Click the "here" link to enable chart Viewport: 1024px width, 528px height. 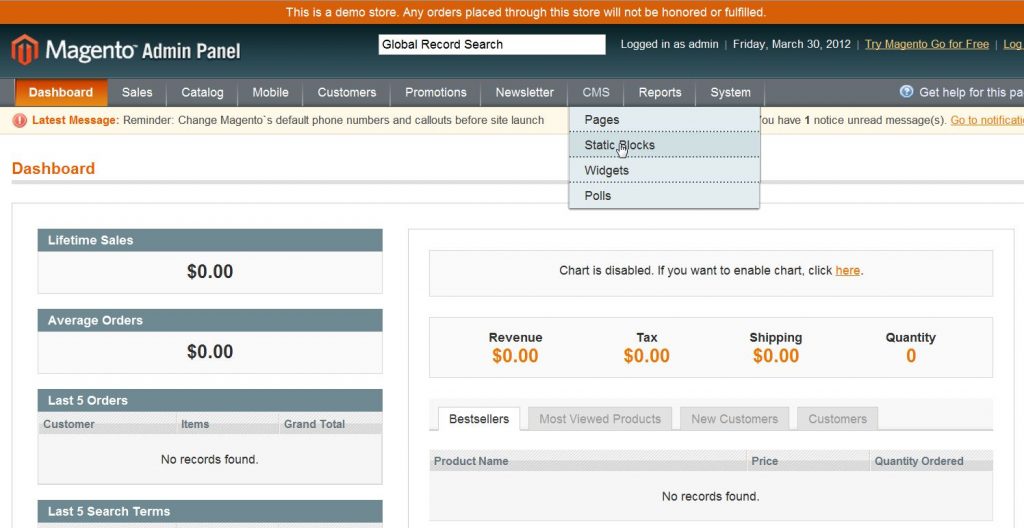point(847,271)
